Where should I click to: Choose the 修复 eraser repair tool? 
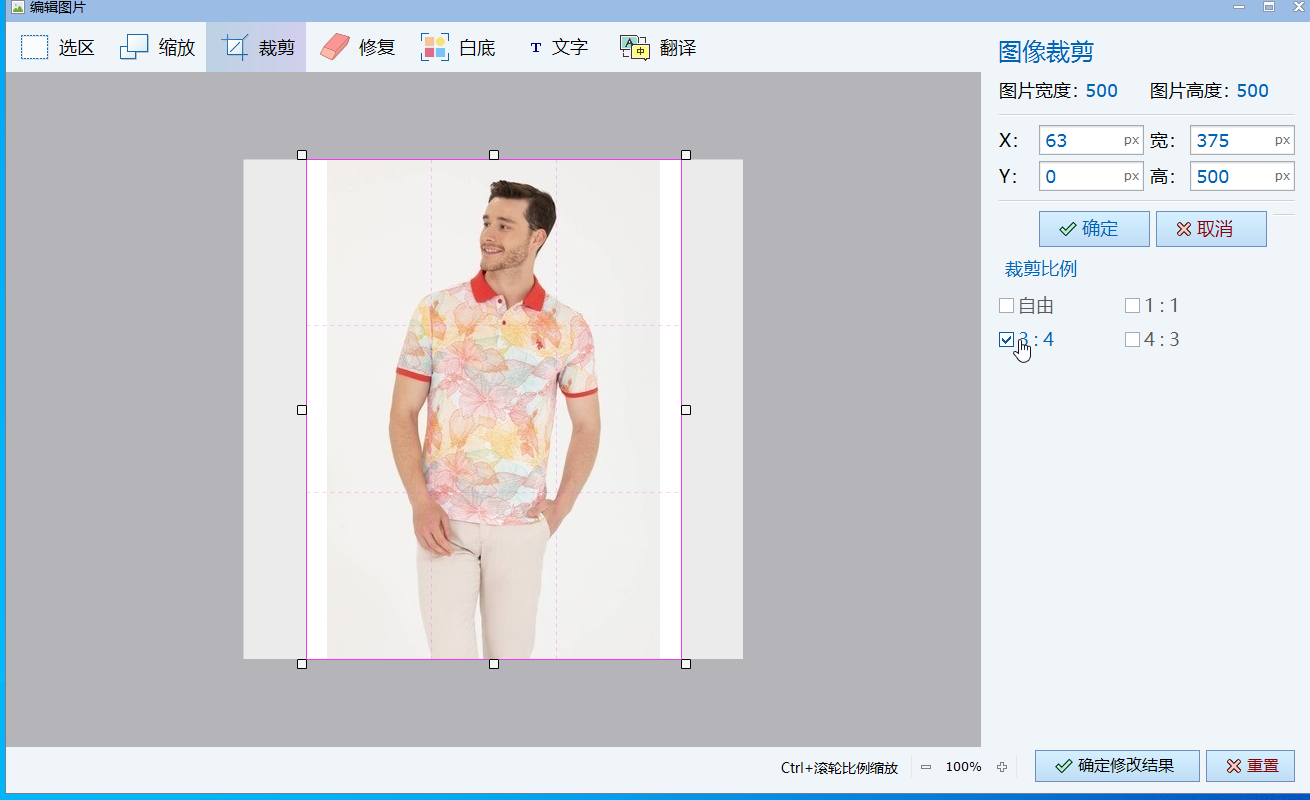(x=357, y=47)
